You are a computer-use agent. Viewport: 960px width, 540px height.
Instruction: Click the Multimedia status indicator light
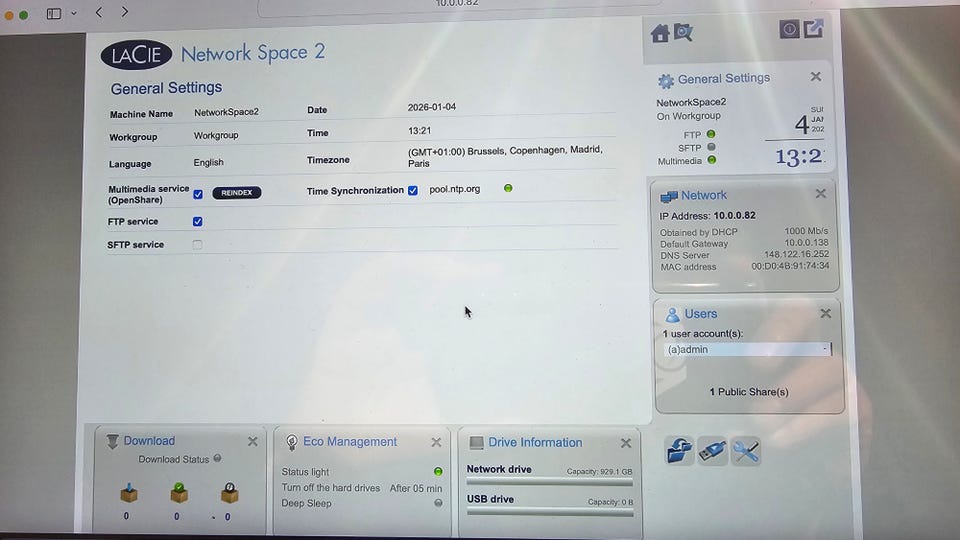pos(711,160)
